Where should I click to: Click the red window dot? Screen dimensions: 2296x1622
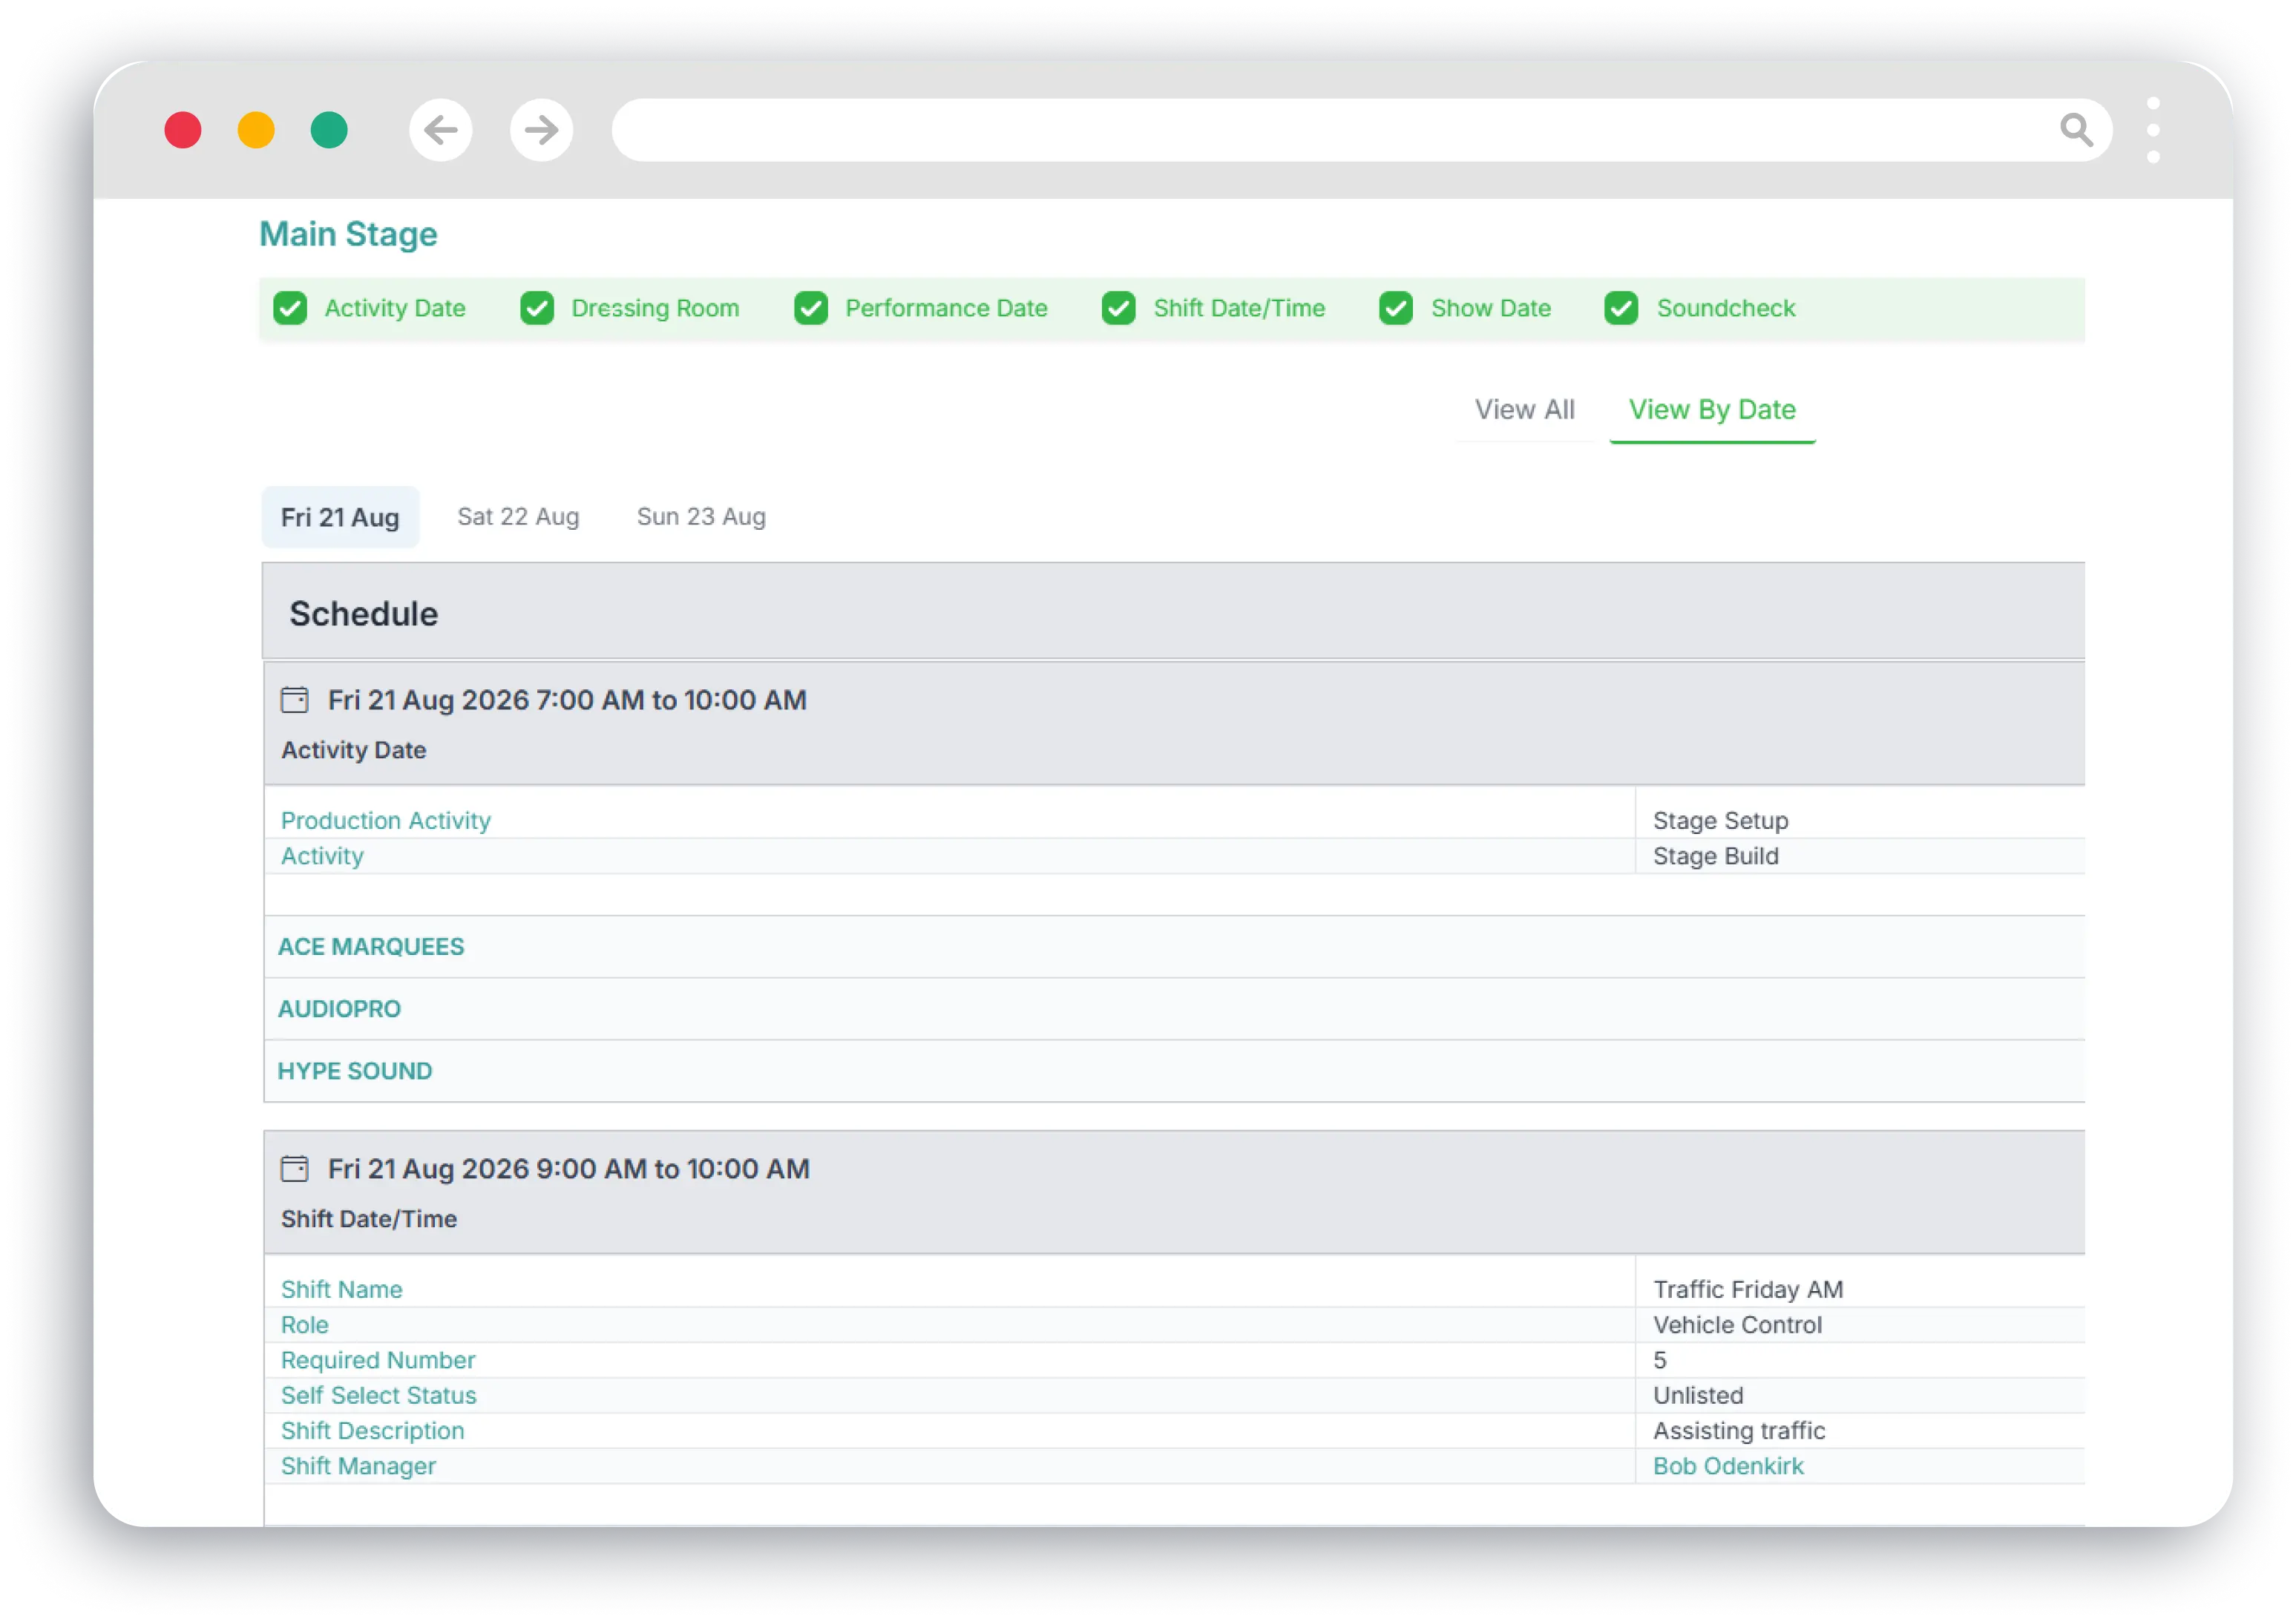(183, 130)
